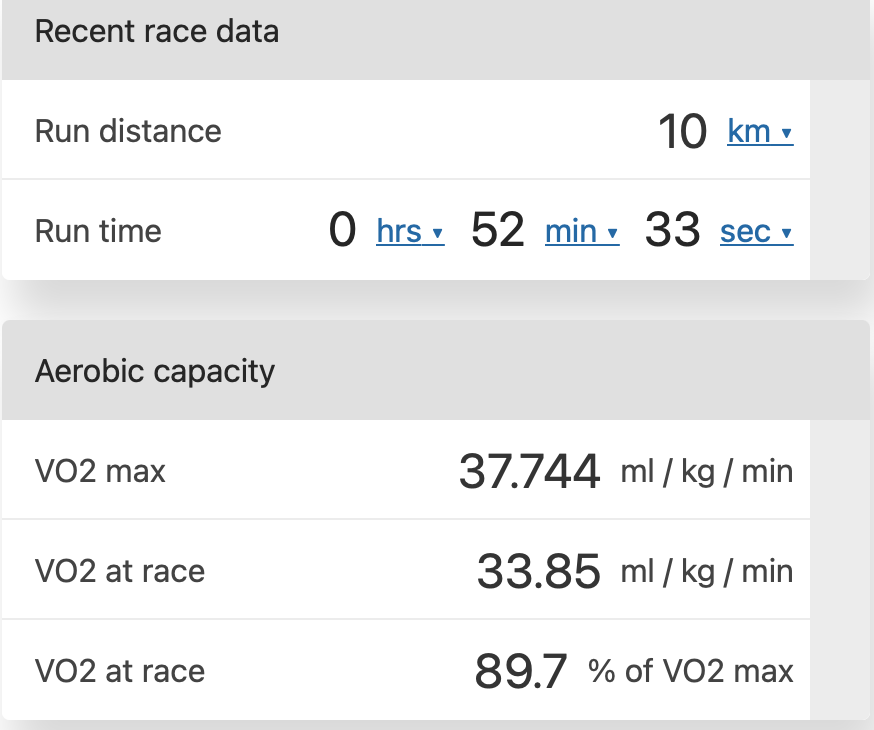This screenshot has width=874, height=730.
Task: Click the ml / kg / min unit beside 33.85
Action: click(706, 571)
